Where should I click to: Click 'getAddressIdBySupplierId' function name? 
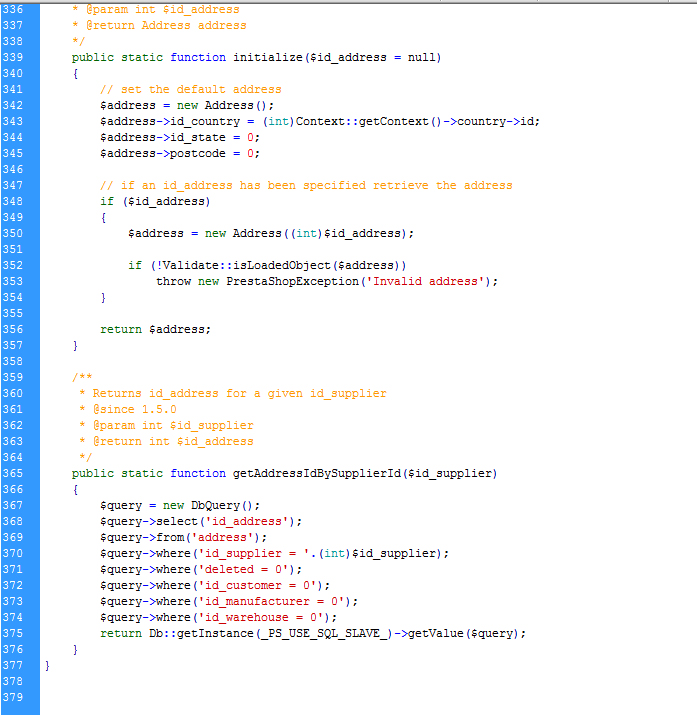[317, 473]
